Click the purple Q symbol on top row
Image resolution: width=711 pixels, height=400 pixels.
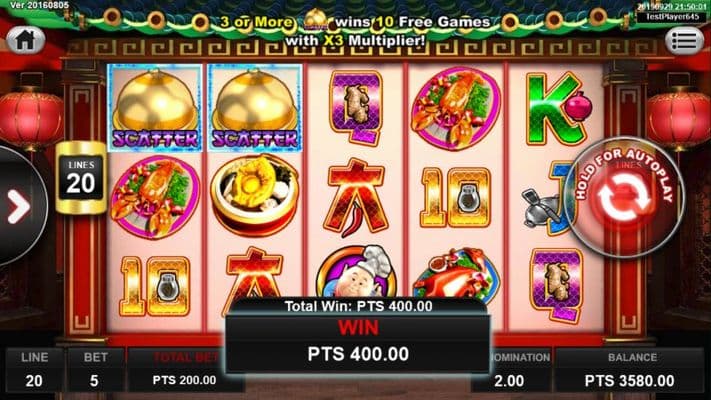tap(356, 107)
